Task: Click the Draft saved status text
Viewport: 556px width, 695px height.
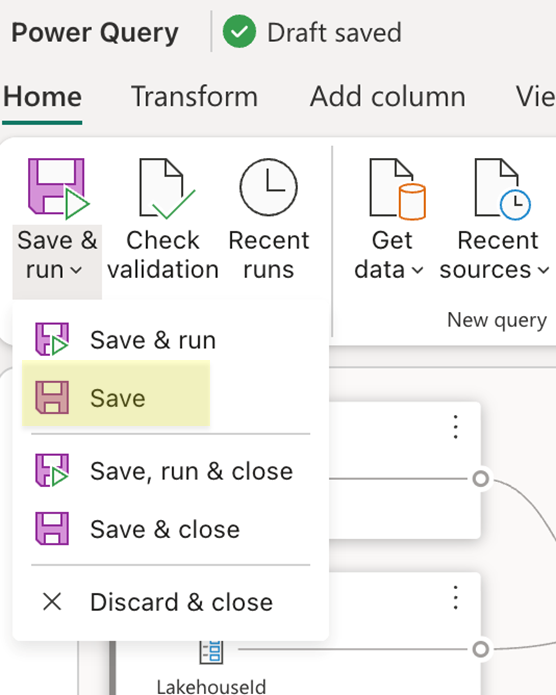Action: pos(334,32)
